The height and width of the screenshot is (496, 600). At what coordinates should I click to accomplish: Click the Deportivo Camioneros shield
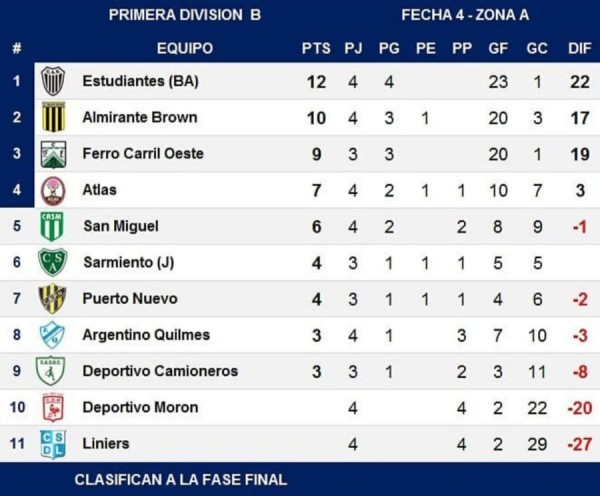[50, 370]
